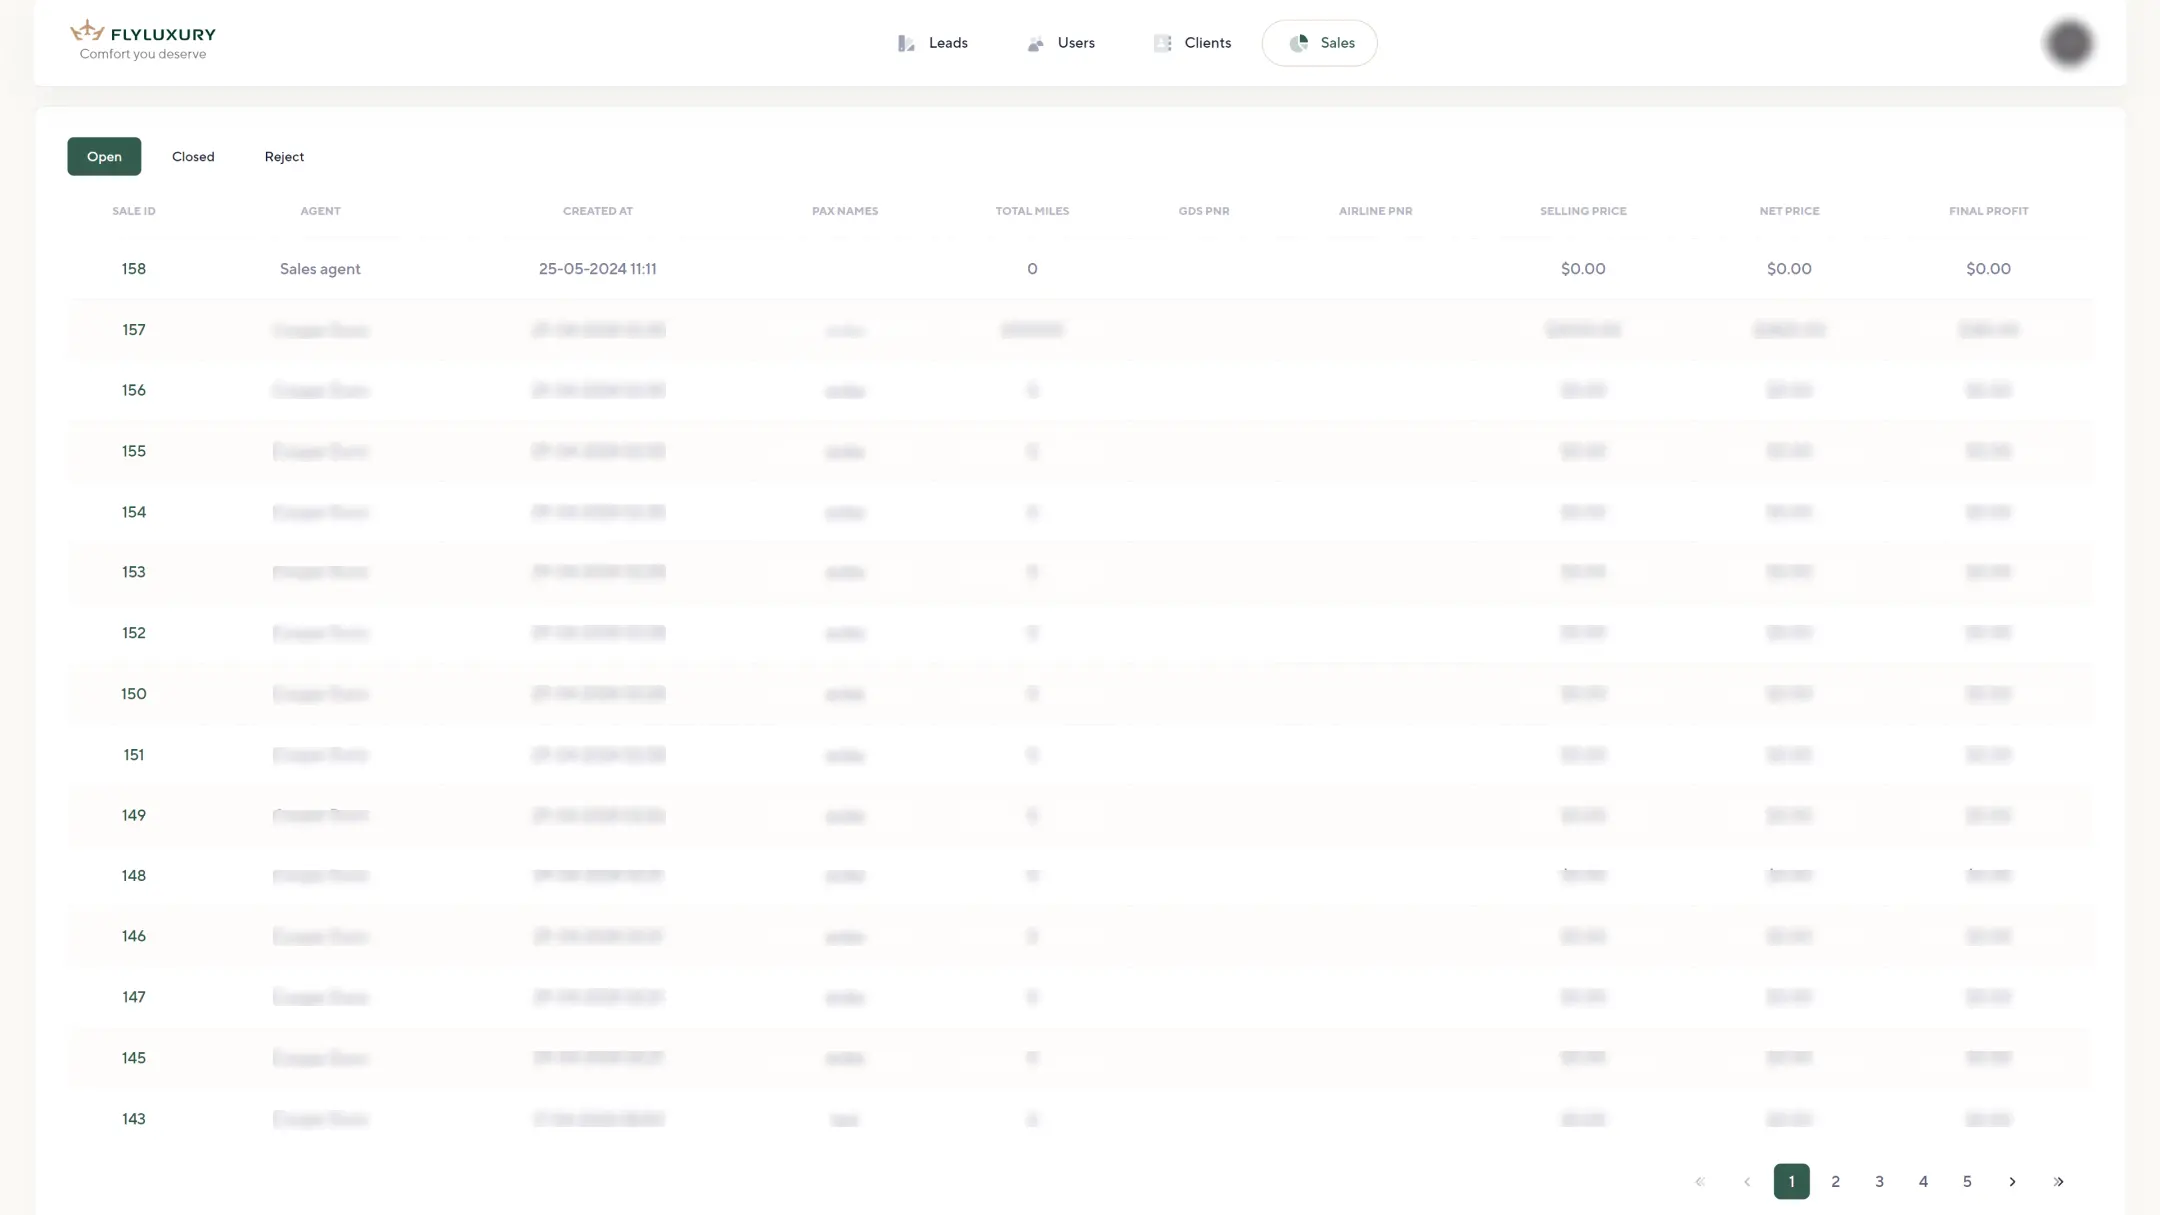
Task: Switch to the Reject sales tab
Action: 284,157
